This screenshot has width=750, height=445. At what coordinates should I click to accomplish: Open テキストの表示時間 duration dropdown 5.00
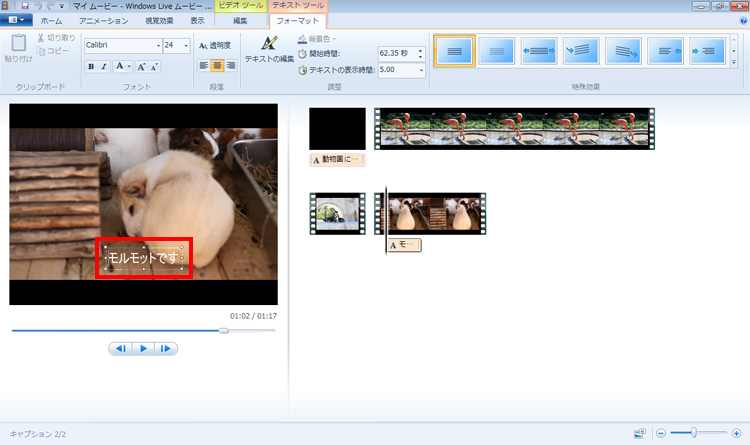coord(421,70)
